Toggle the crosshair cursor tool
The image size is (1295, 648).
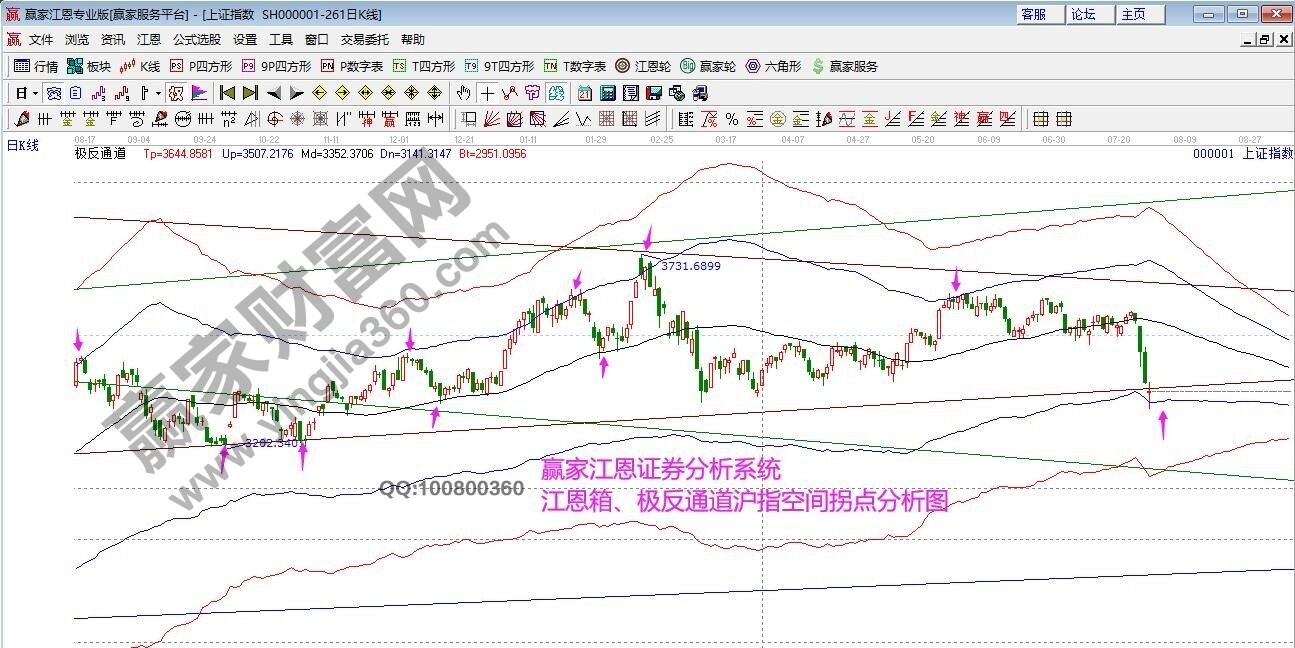pyautogui.click(x=486, y=92)
